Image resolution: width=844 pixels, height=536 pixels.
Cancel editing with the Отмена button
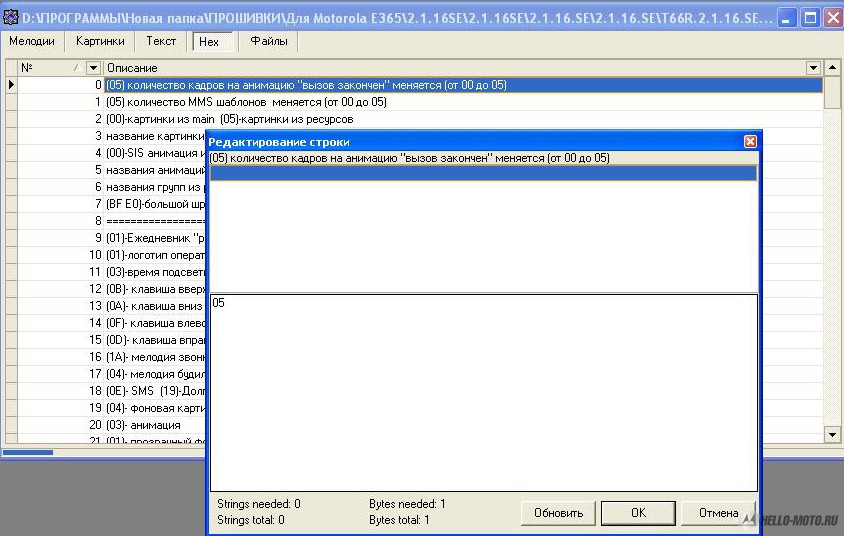point(718,513)
